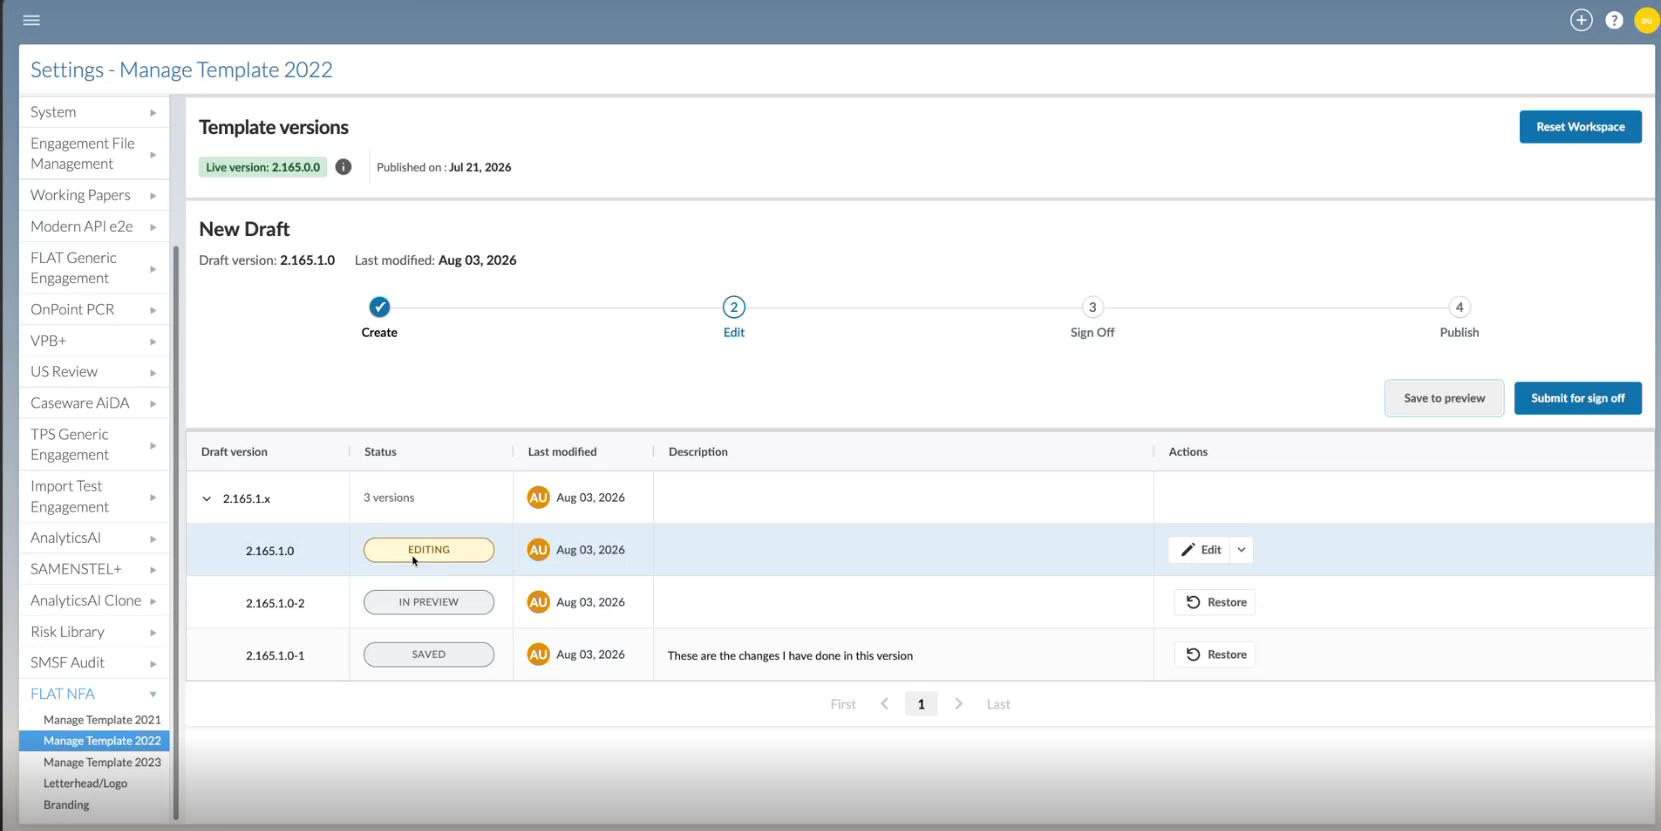Image resolution: width=1661 pixels, height=831 pixels.
Task: Click the '3 versions' status cell
Action: click(388, 497)
